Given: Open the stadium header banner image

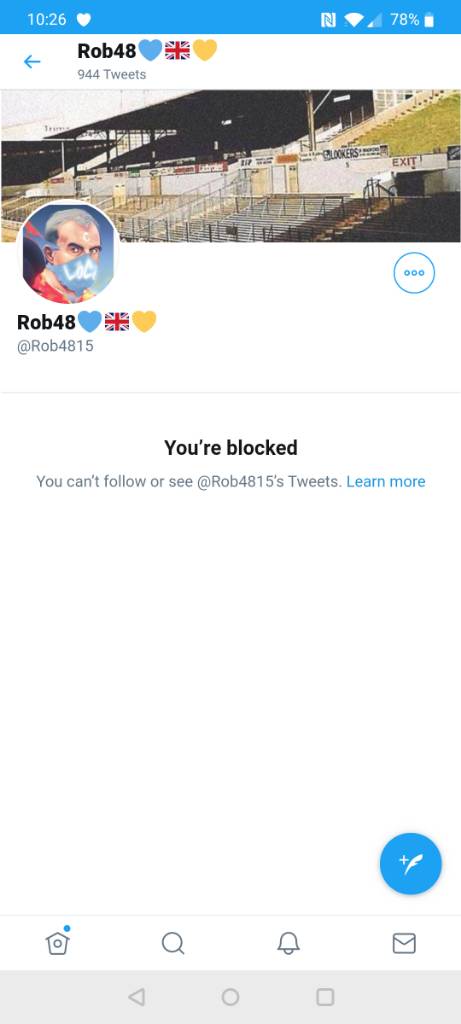Looking at the screenshot, I should pyautogui.click(x=230, y=166).
